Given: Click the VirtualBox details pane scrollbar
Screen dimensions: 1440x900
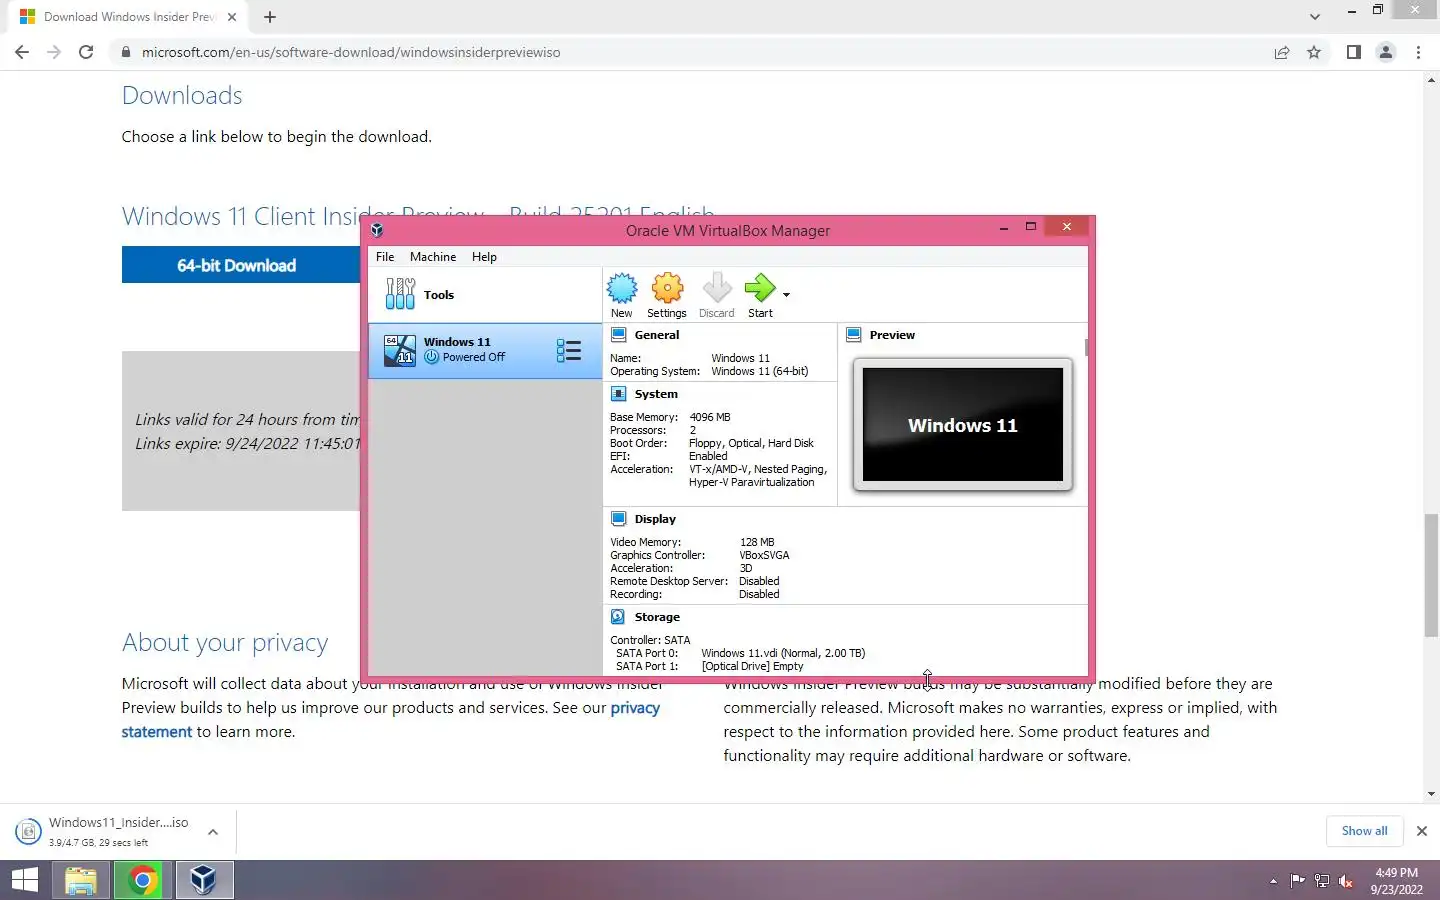Looking at the screenshot, I should (1086, 348).
